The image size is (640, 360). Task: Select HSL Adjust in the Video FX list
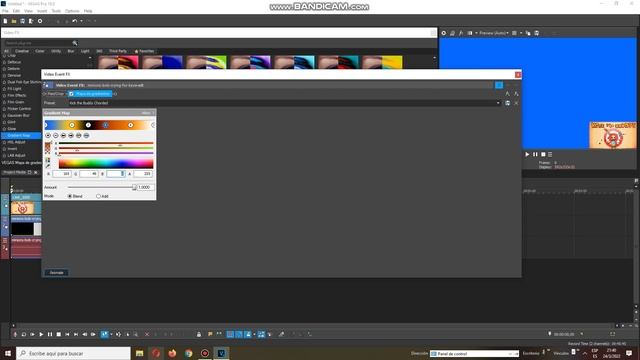pos(16,142)
